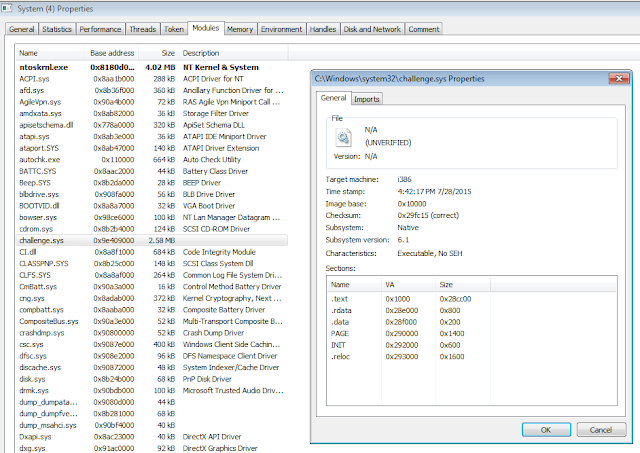
Task: Select Beep.SYS in module list
Action: tap(152, 183)
